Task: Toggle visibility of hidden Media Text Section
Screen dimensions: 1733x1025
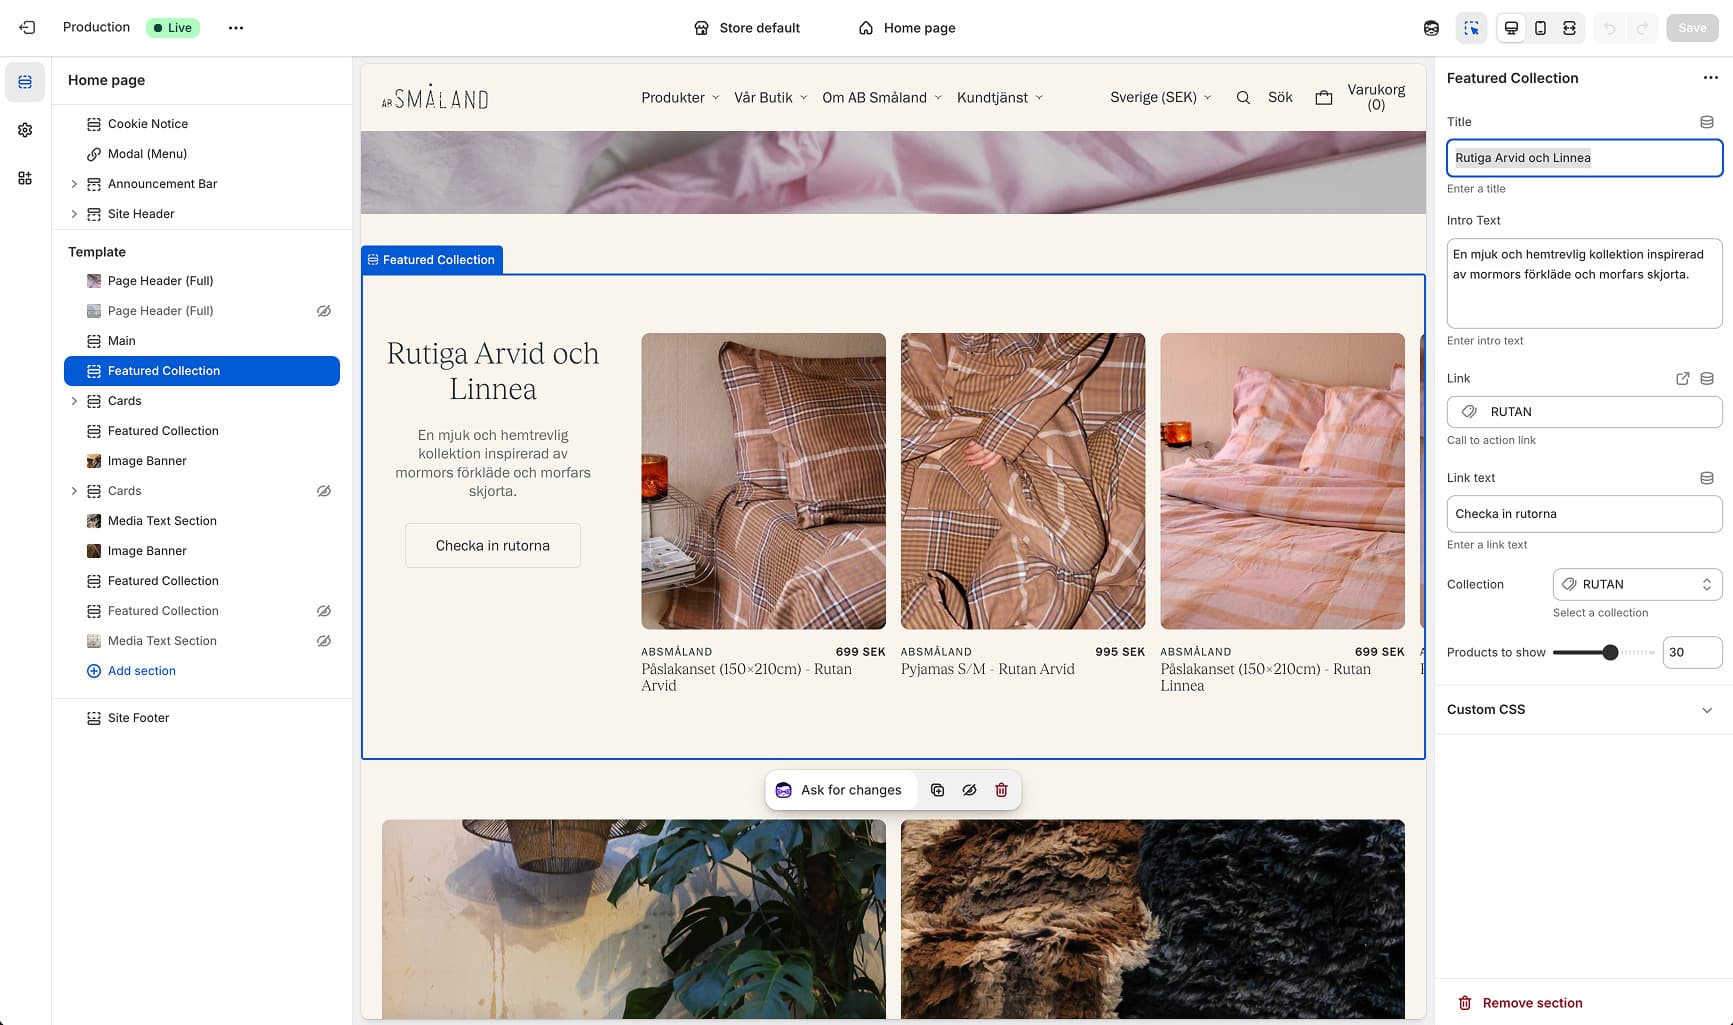Action: (x=324, y=641)
